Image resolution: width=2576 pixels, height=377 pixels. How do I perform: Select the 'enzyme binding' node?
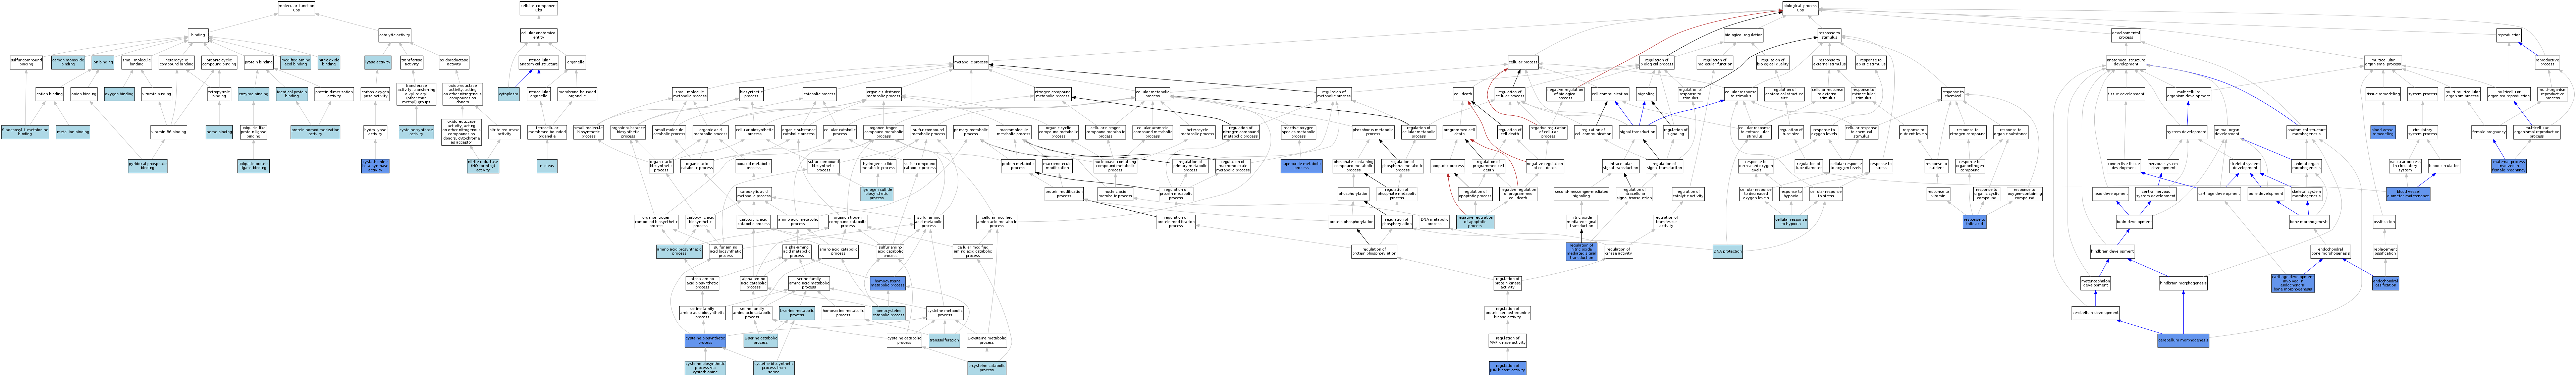(254, 94)
